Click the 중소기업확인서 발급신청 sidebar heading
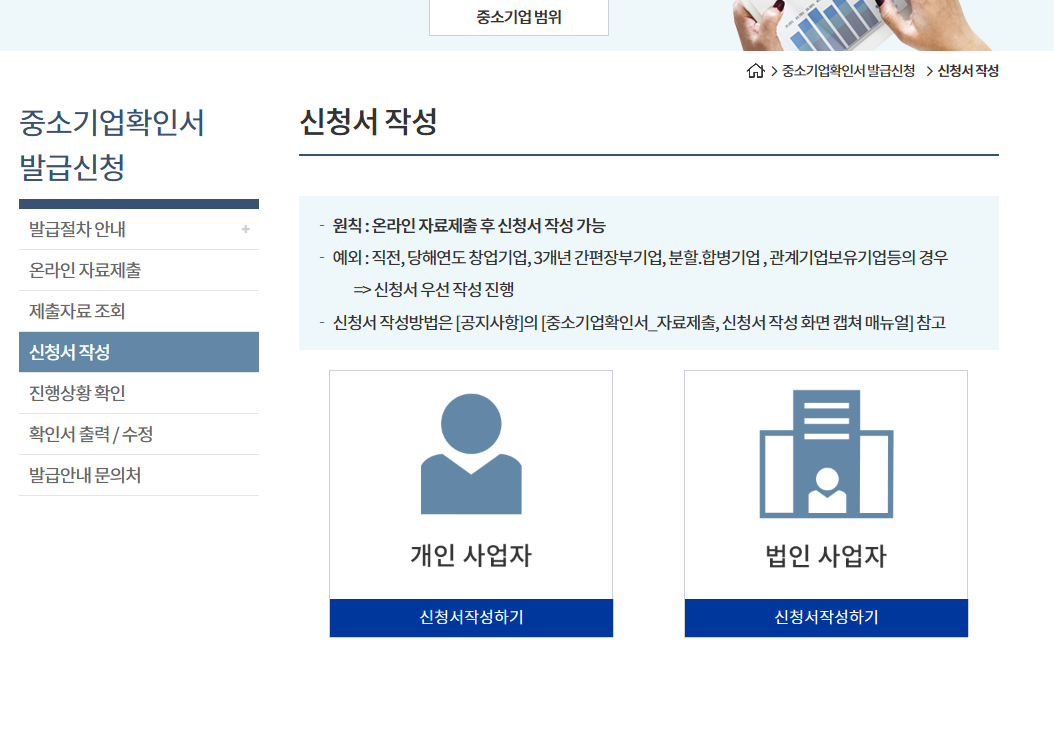 point(112,144)
